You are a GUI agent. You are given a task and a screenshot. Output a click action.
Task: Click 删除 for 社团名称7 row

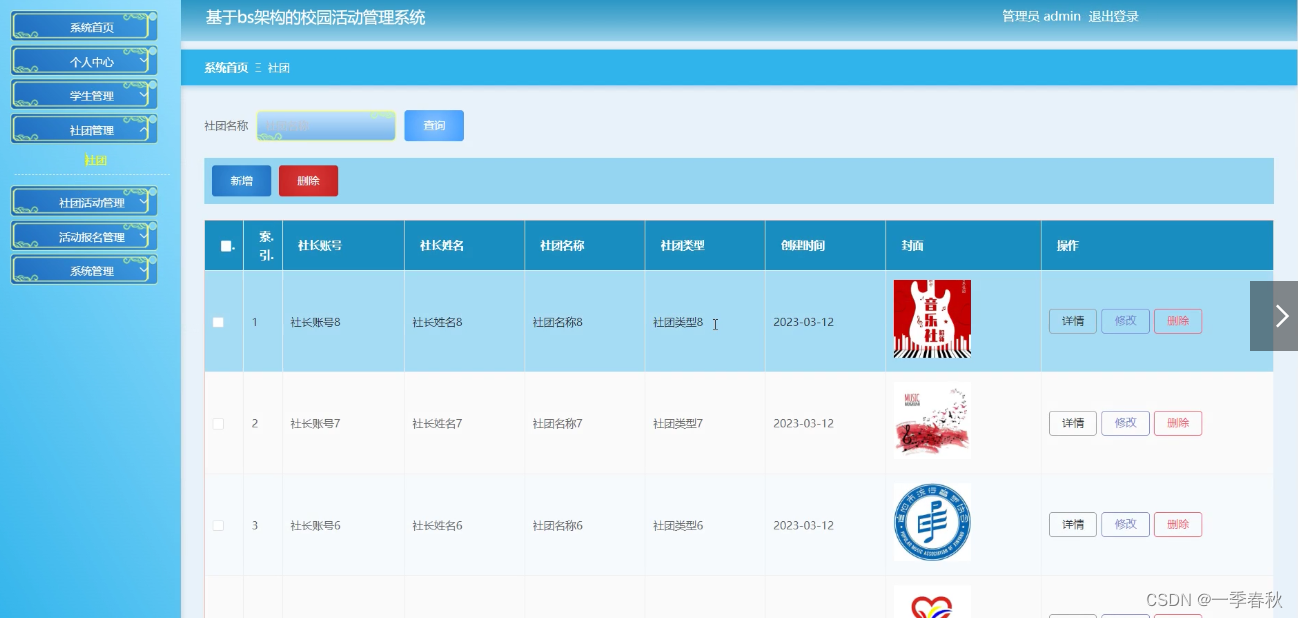tap(1178, 423)
